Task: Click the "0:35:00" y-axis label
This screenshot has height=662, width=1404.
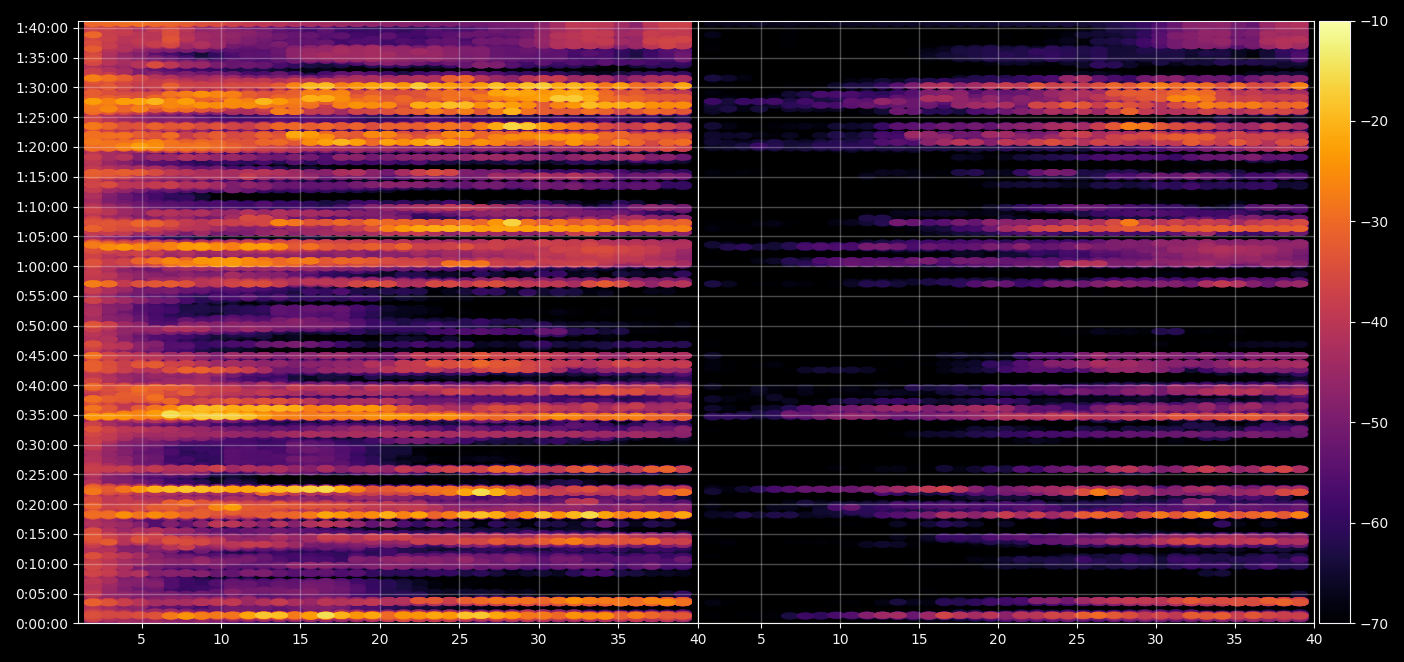Action: (42, 415)
